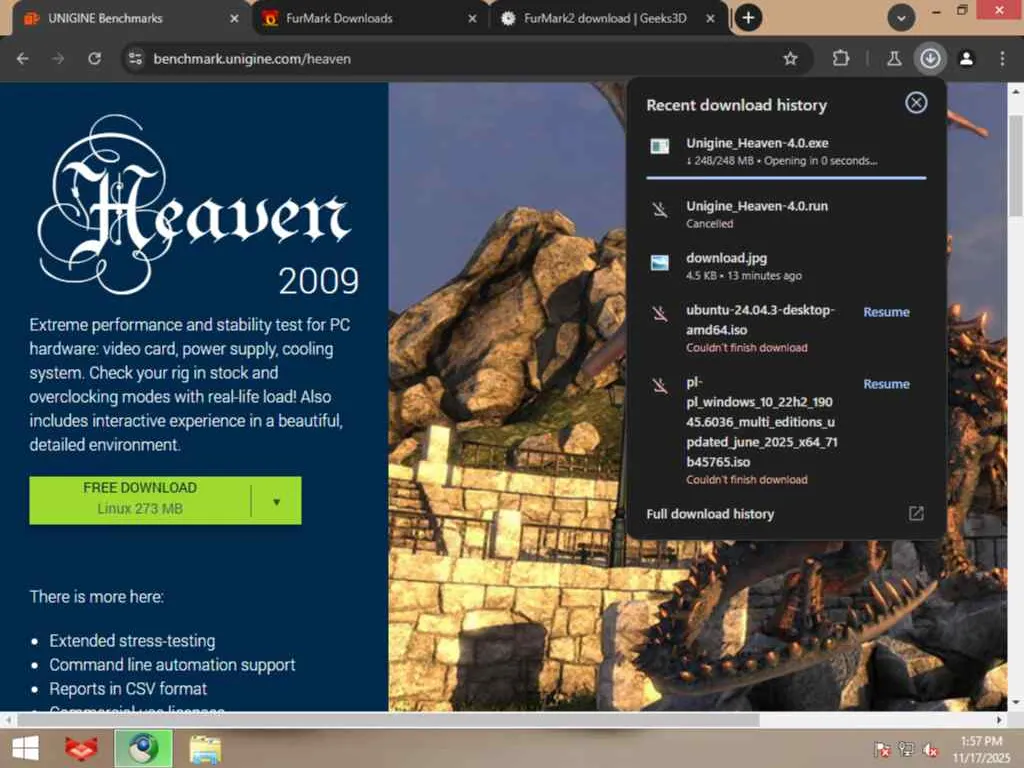Click the muted volume tray icon
1024x768 pixels.
click(x=930, y=749)
